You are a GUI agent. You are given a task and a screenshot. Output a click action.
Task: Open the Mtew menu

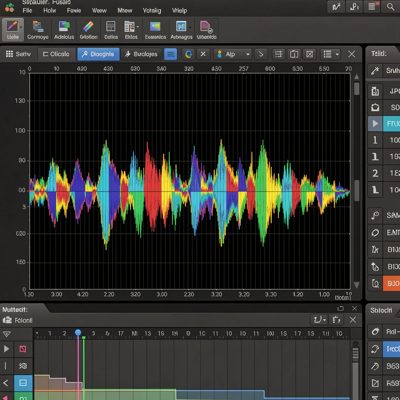pos(125,11)
